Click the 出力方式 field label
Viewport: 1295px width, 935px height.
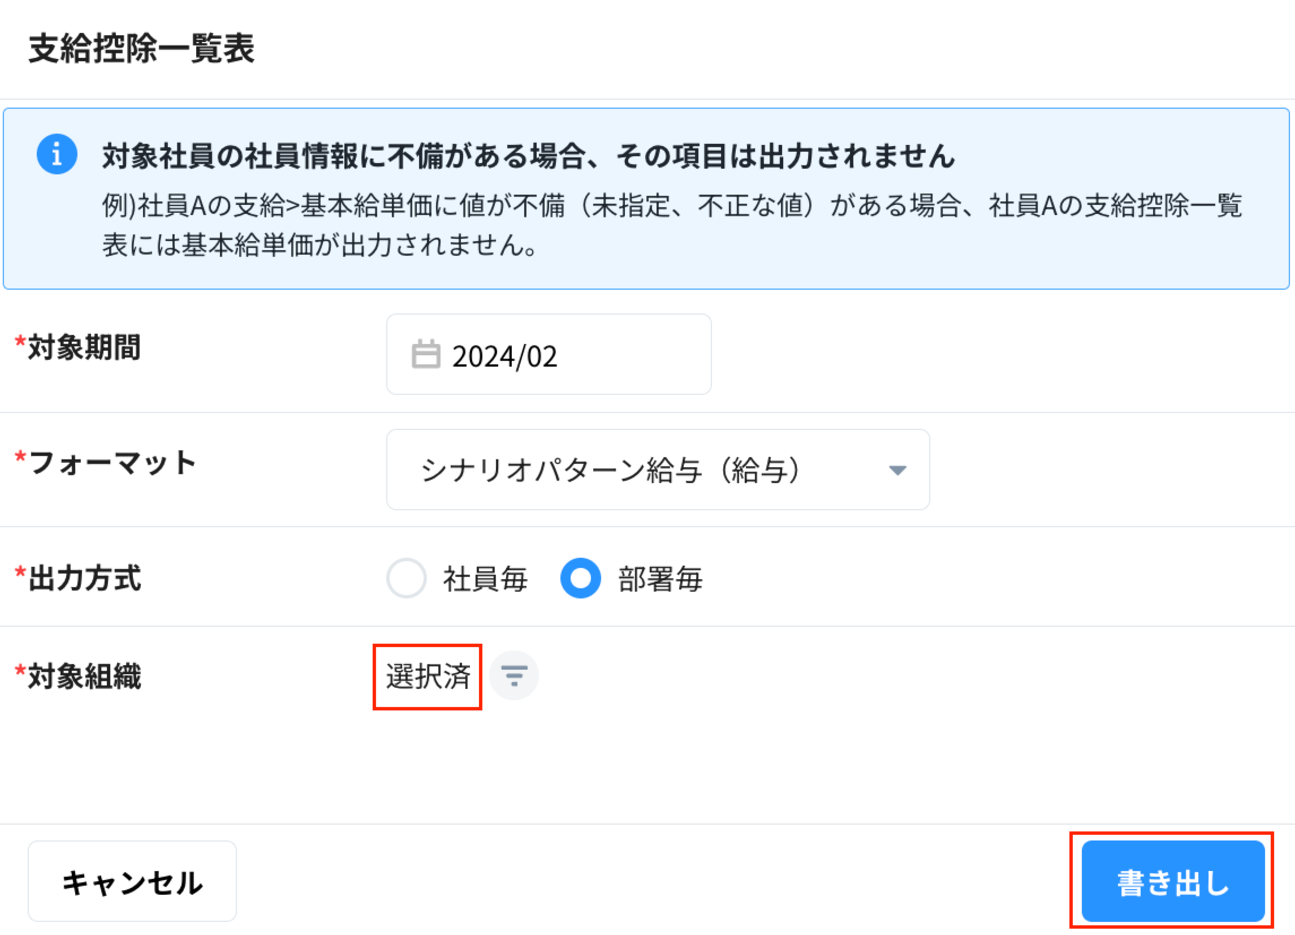(84, 578)
